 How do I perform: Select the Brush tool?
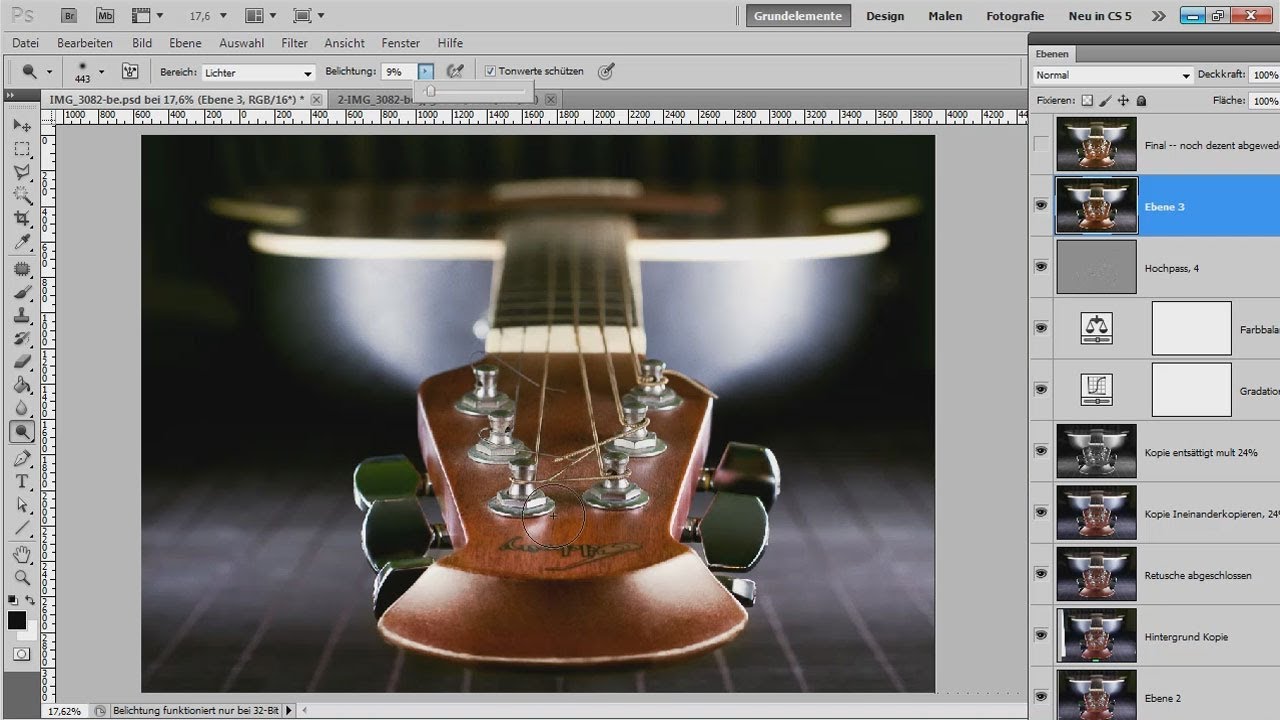tap(22, 292)
